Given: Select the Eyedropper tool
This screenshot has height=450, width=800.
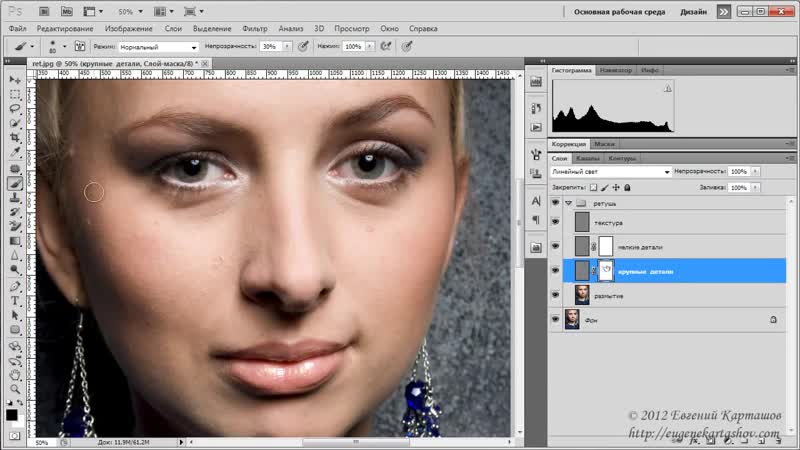Looking at the screenshot, I should (x=15, y=152).
